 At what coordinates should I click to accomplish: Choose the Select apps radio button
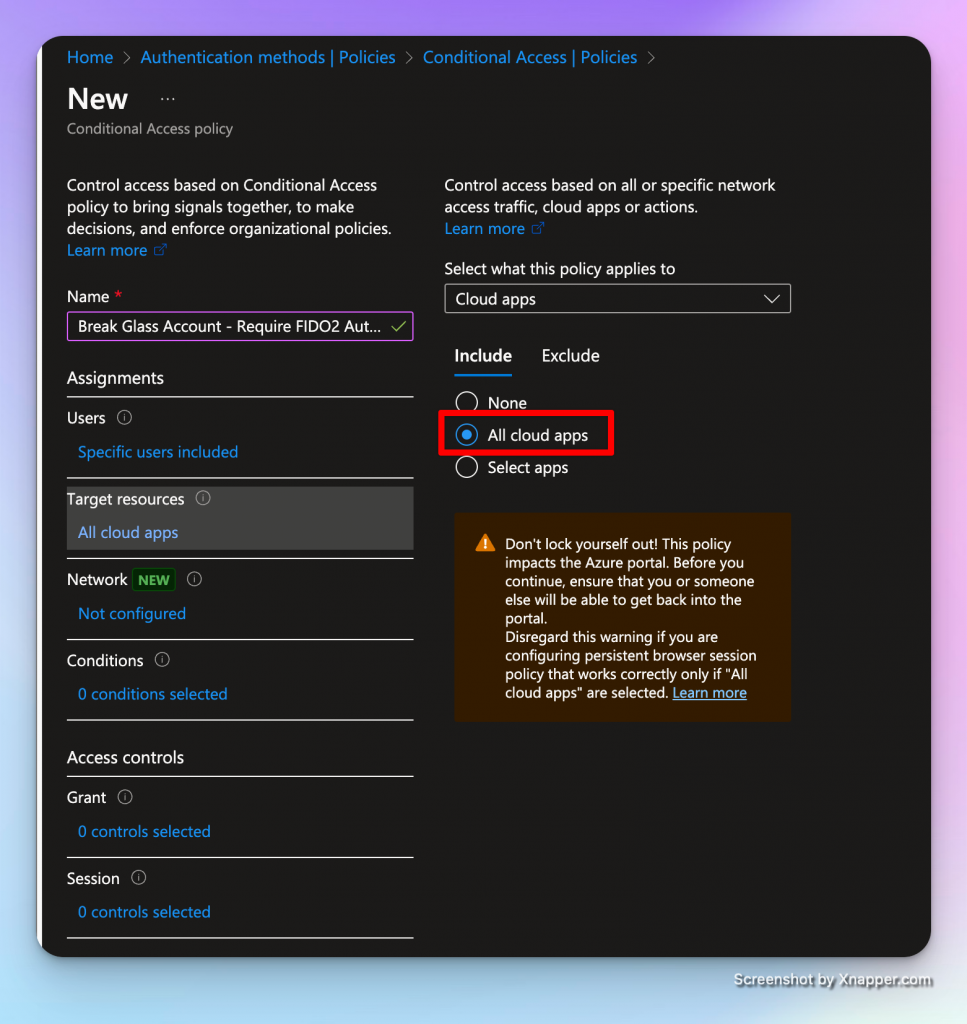click(x=466, y=467)
